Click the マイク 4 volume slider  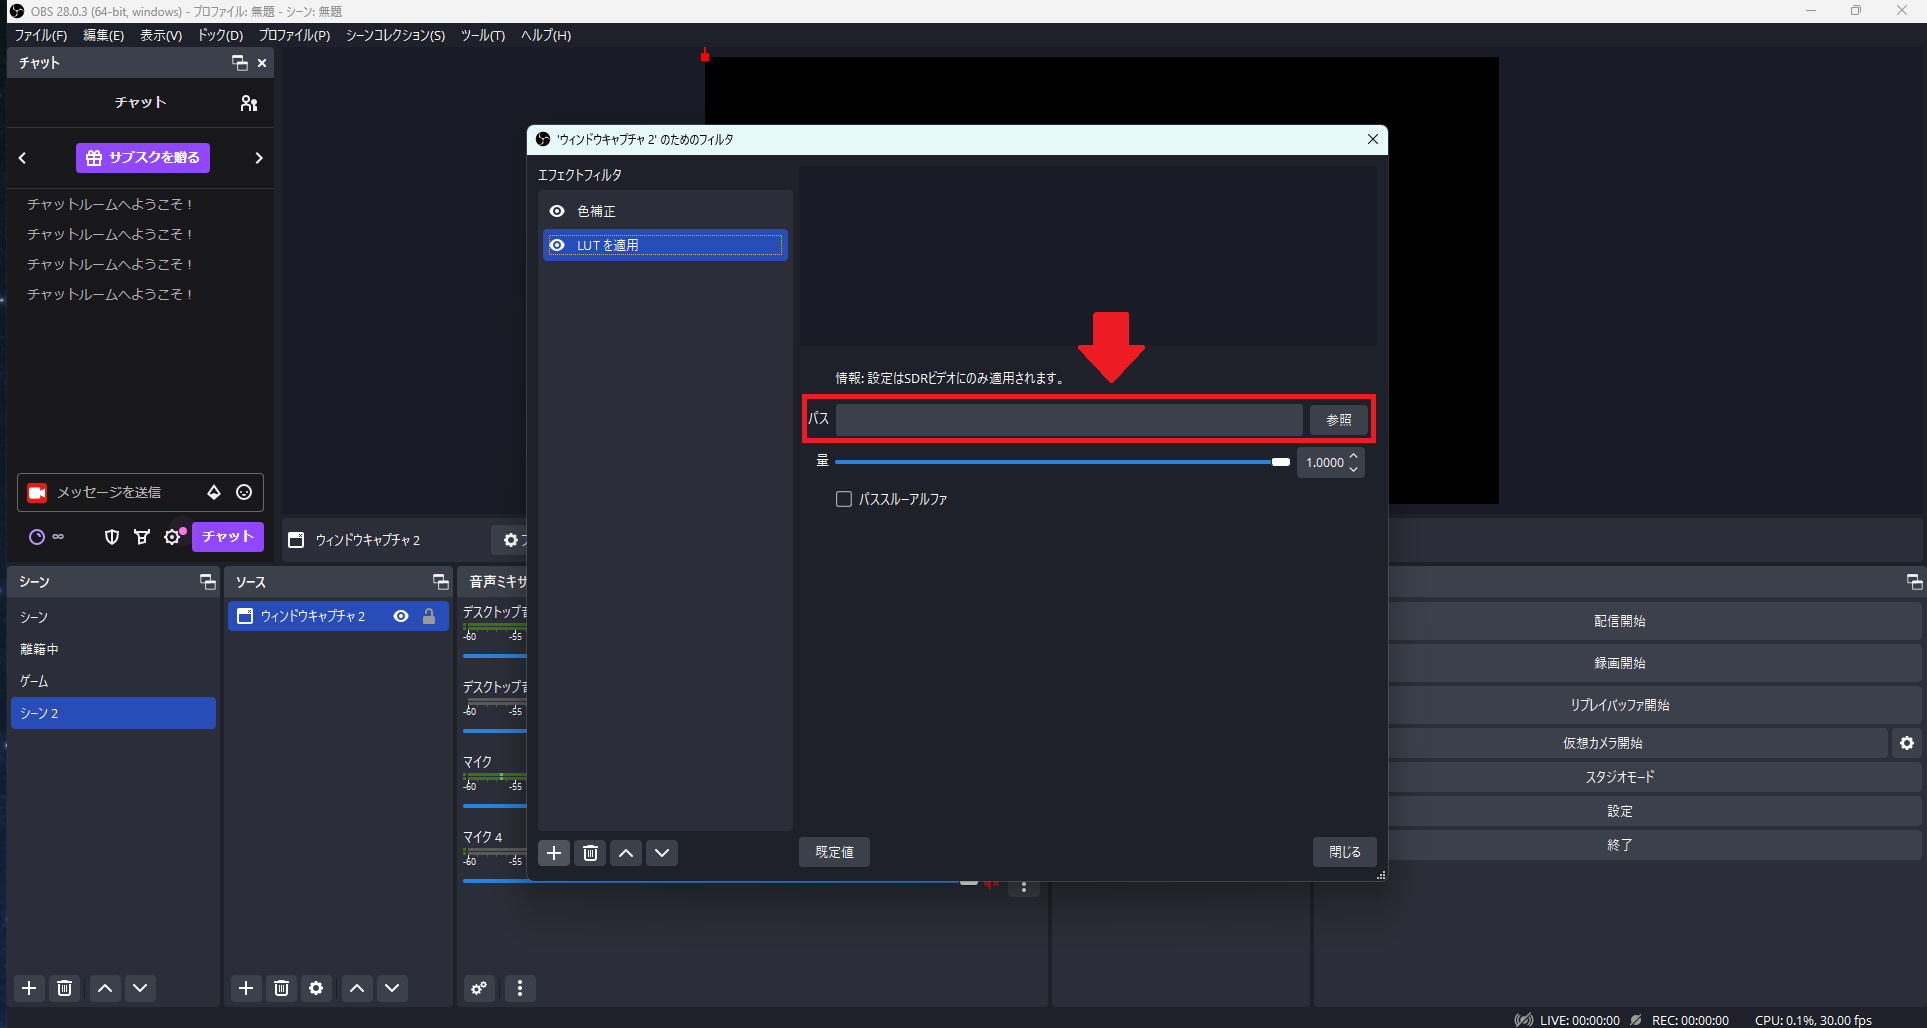tap(720, 881)
